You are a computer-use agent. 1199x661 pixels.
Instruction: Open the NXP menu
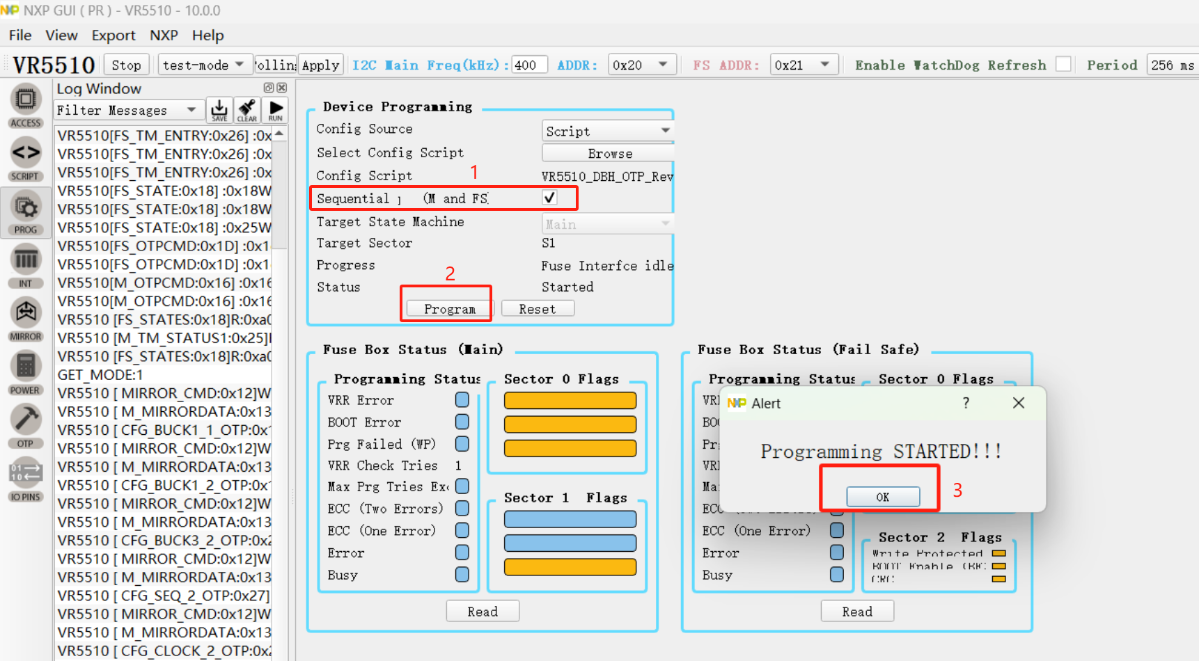[164, 35]
